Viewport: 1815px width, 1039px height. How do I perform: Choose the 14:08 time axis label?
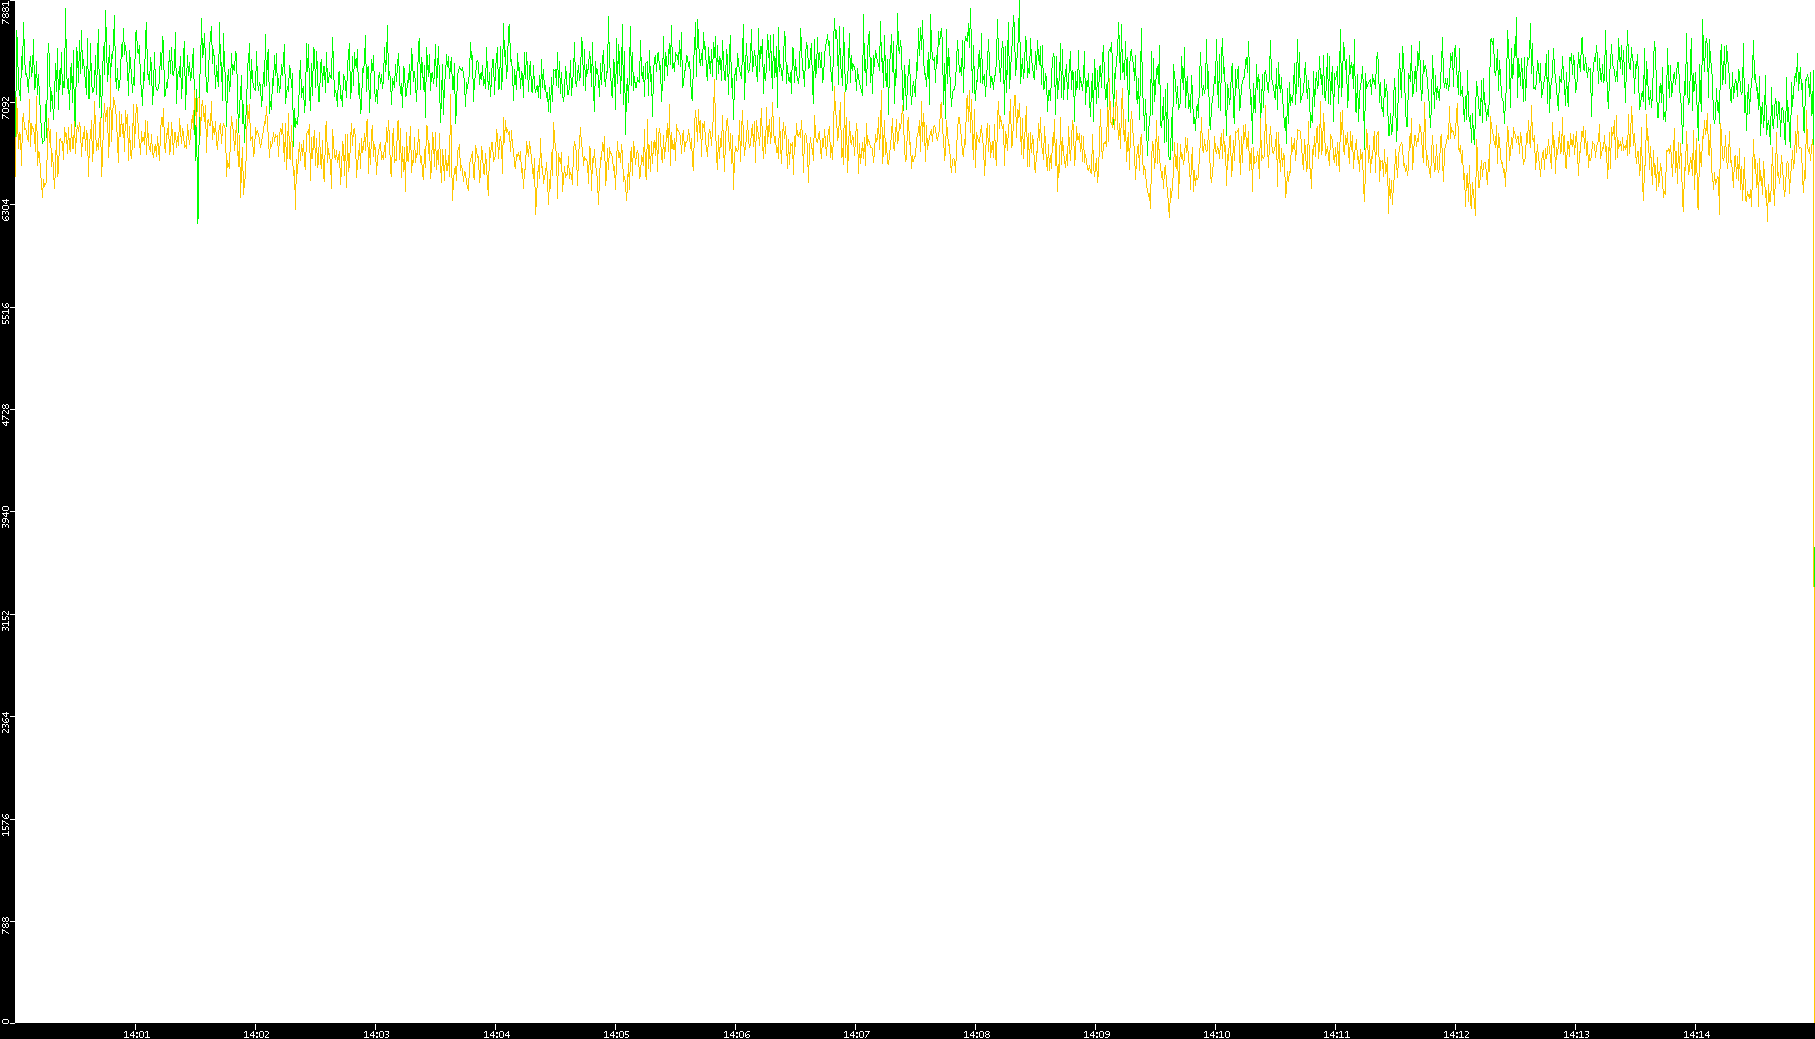pyautogui.click(x=976, y=1034)
